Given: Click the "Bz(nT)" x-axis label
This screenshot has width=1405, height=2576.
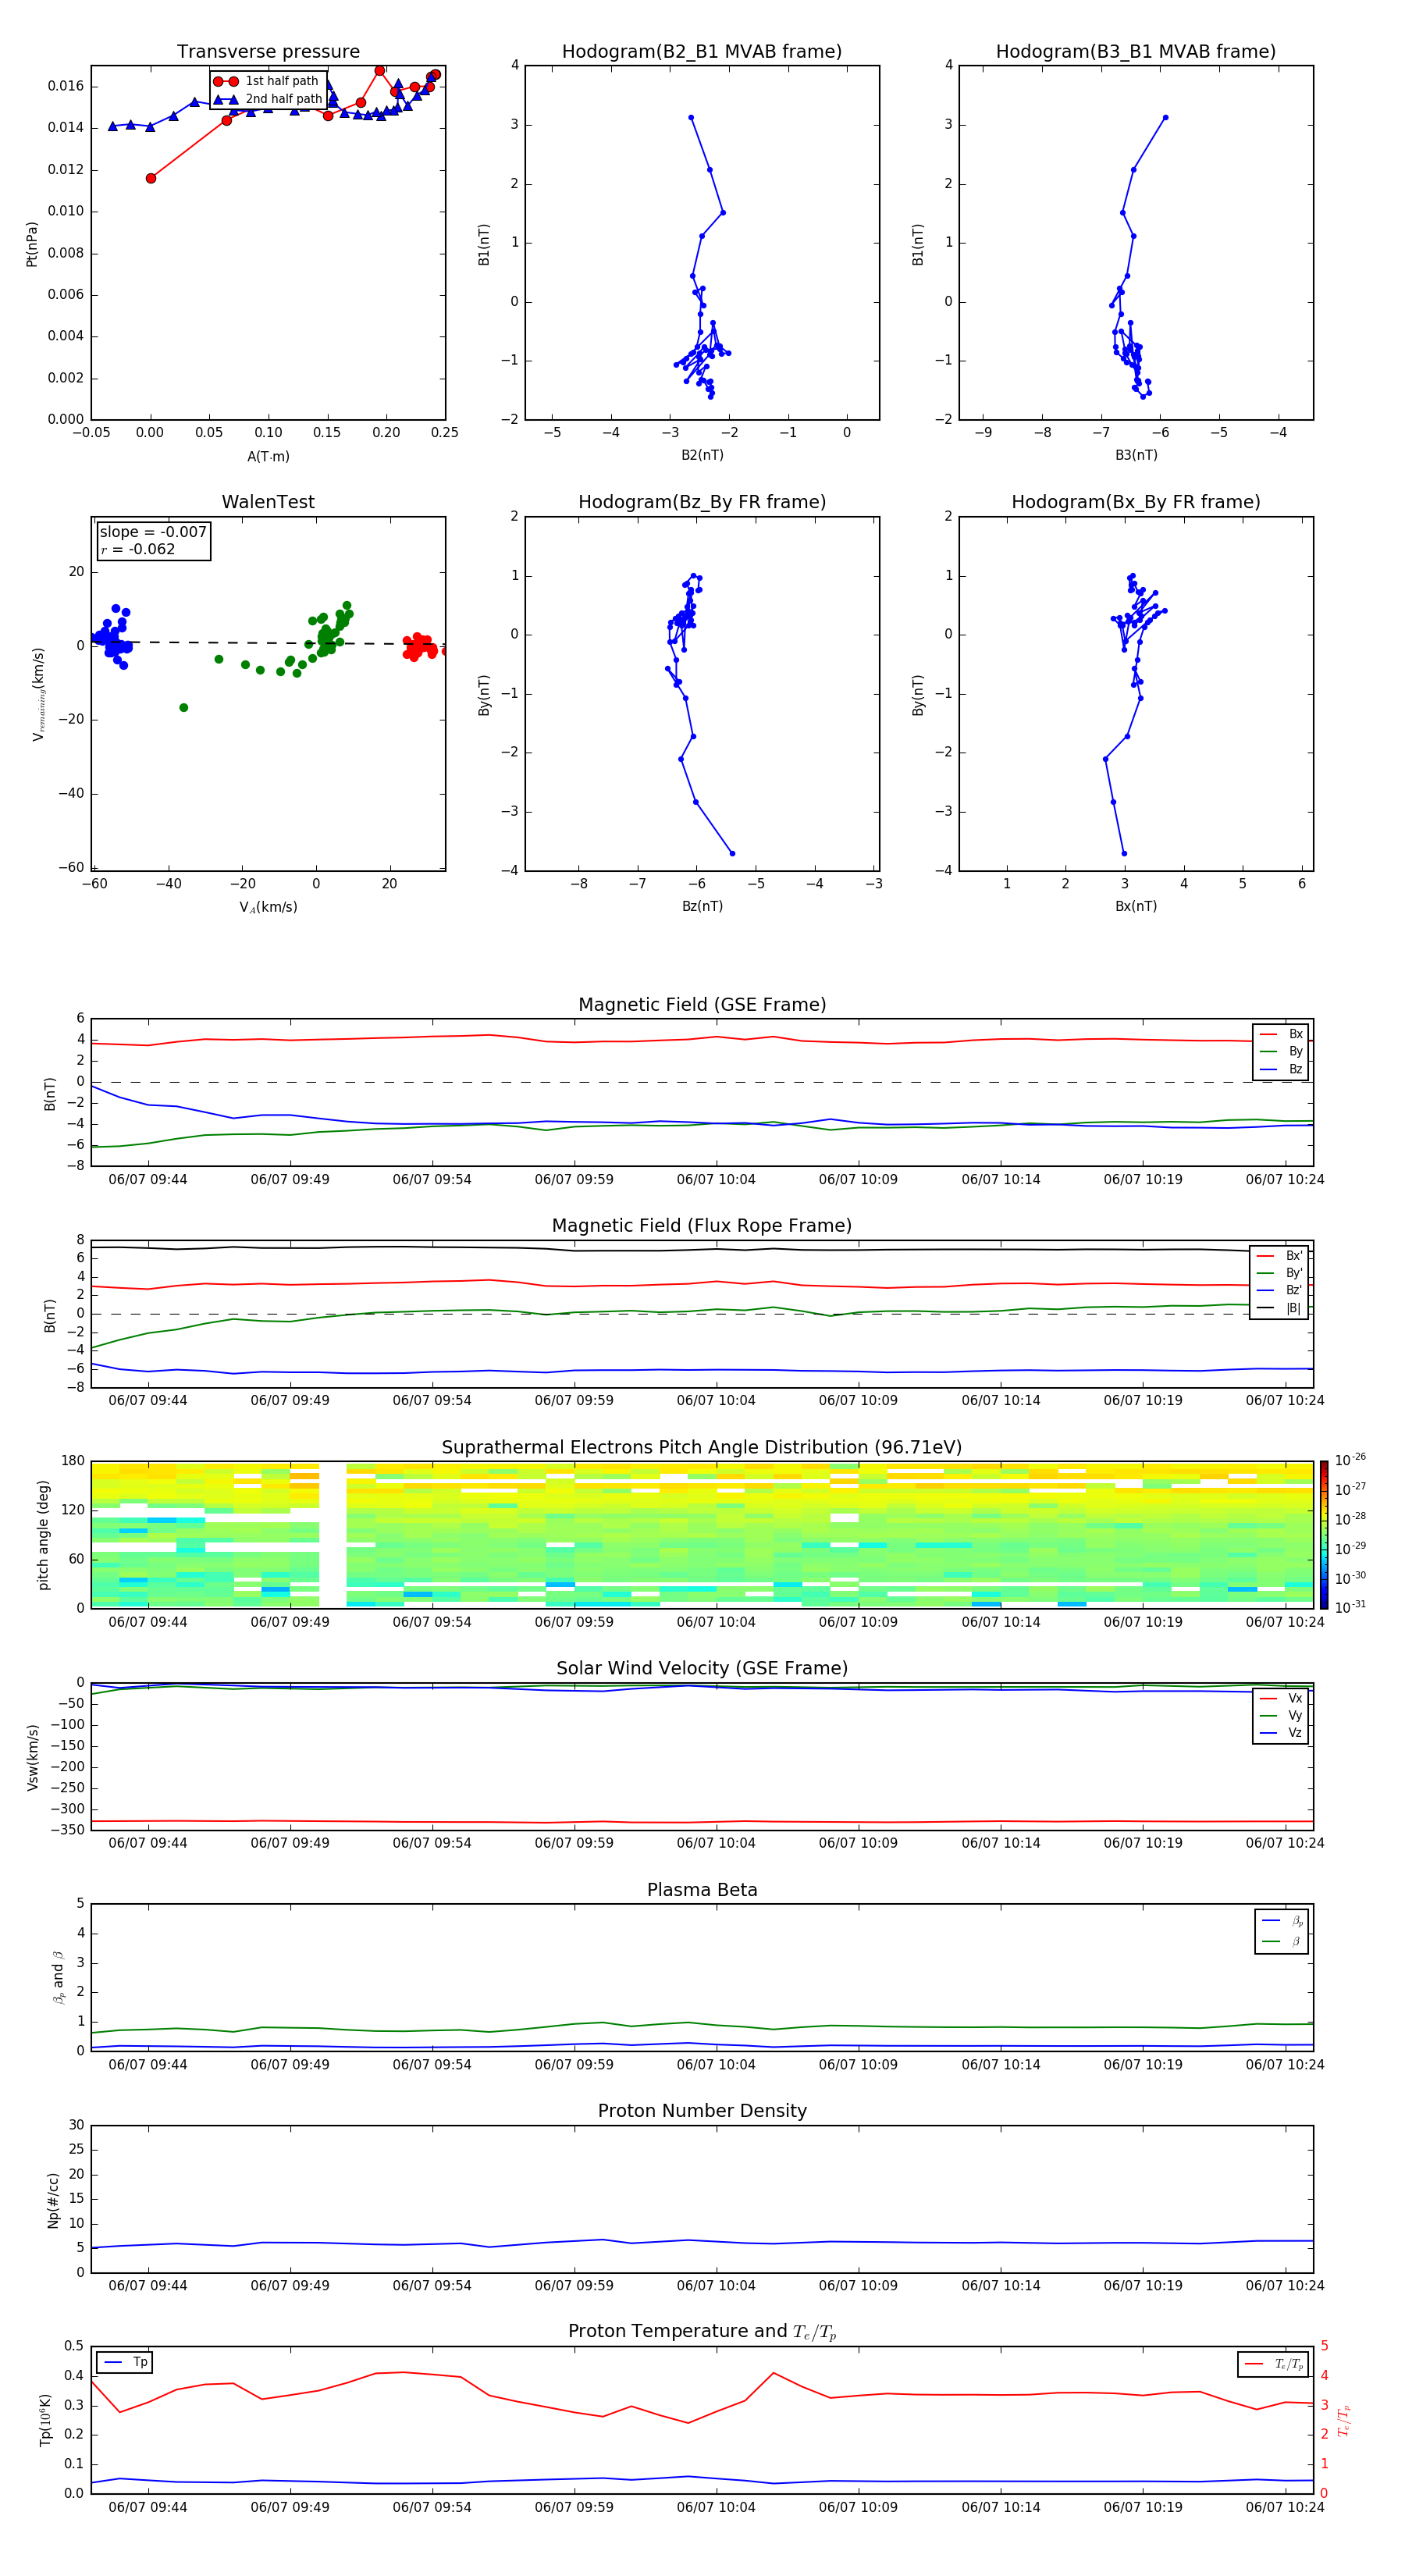Looking at the screenshot, I should coord(702,906).
